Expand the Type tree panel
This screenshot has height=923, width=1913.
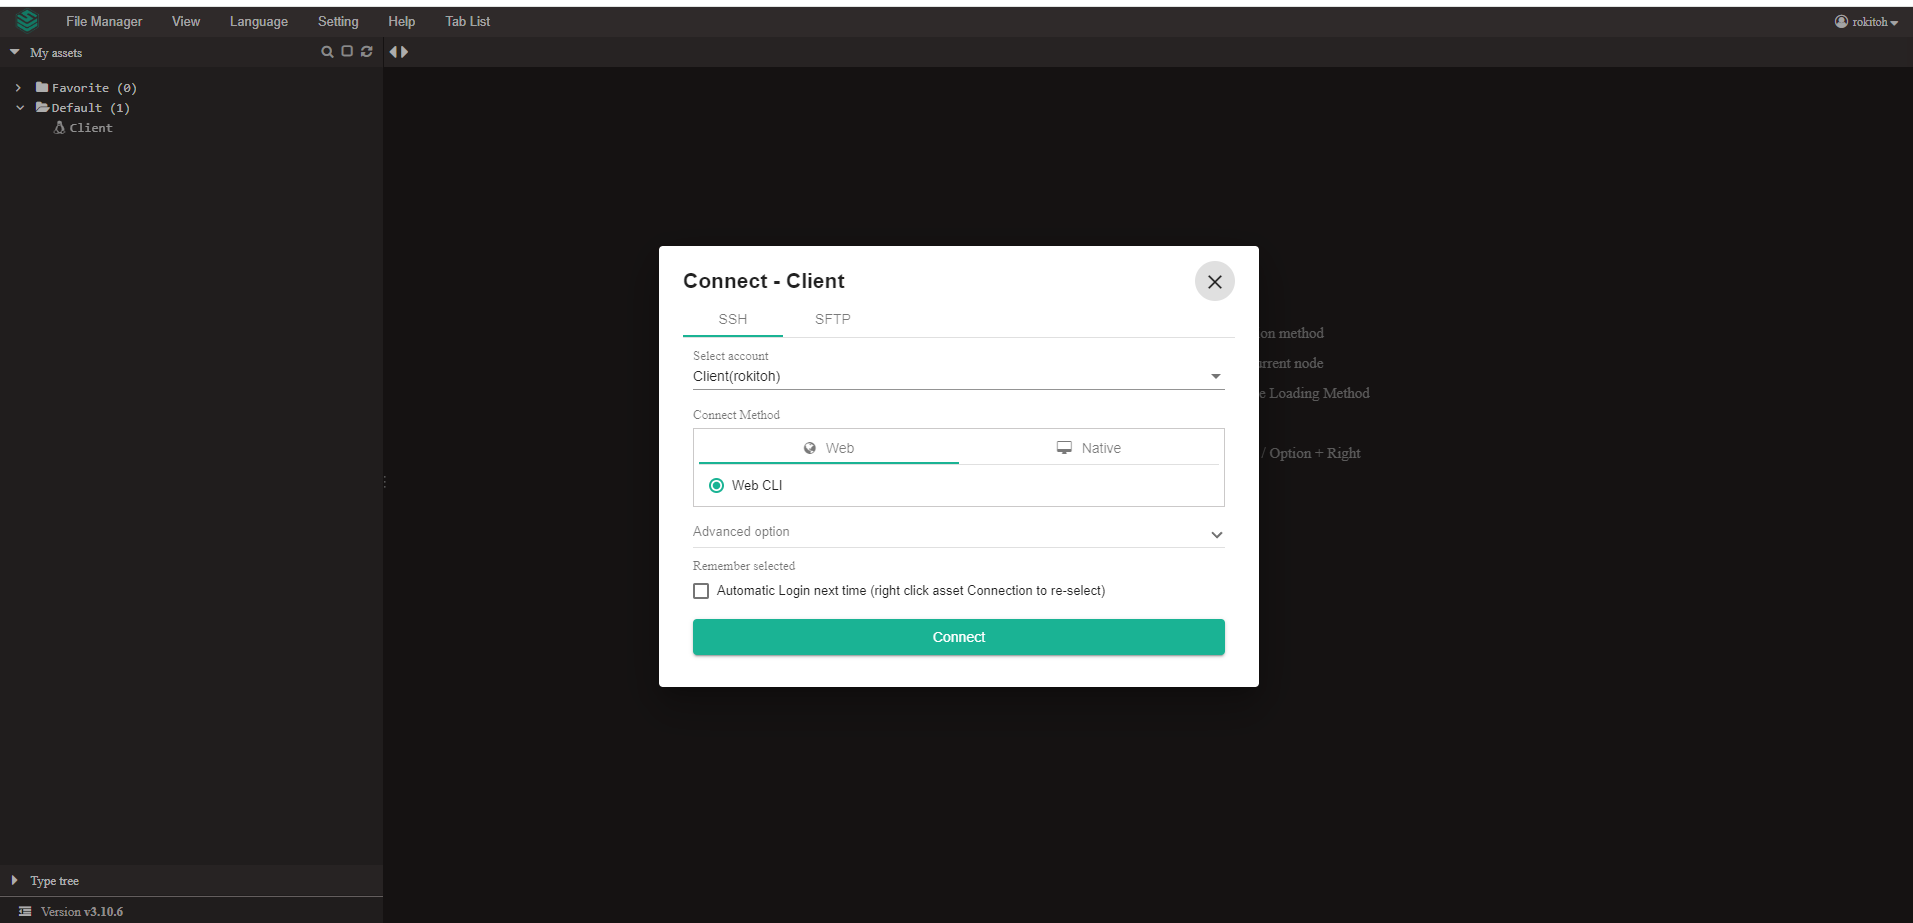pos(15,881)
